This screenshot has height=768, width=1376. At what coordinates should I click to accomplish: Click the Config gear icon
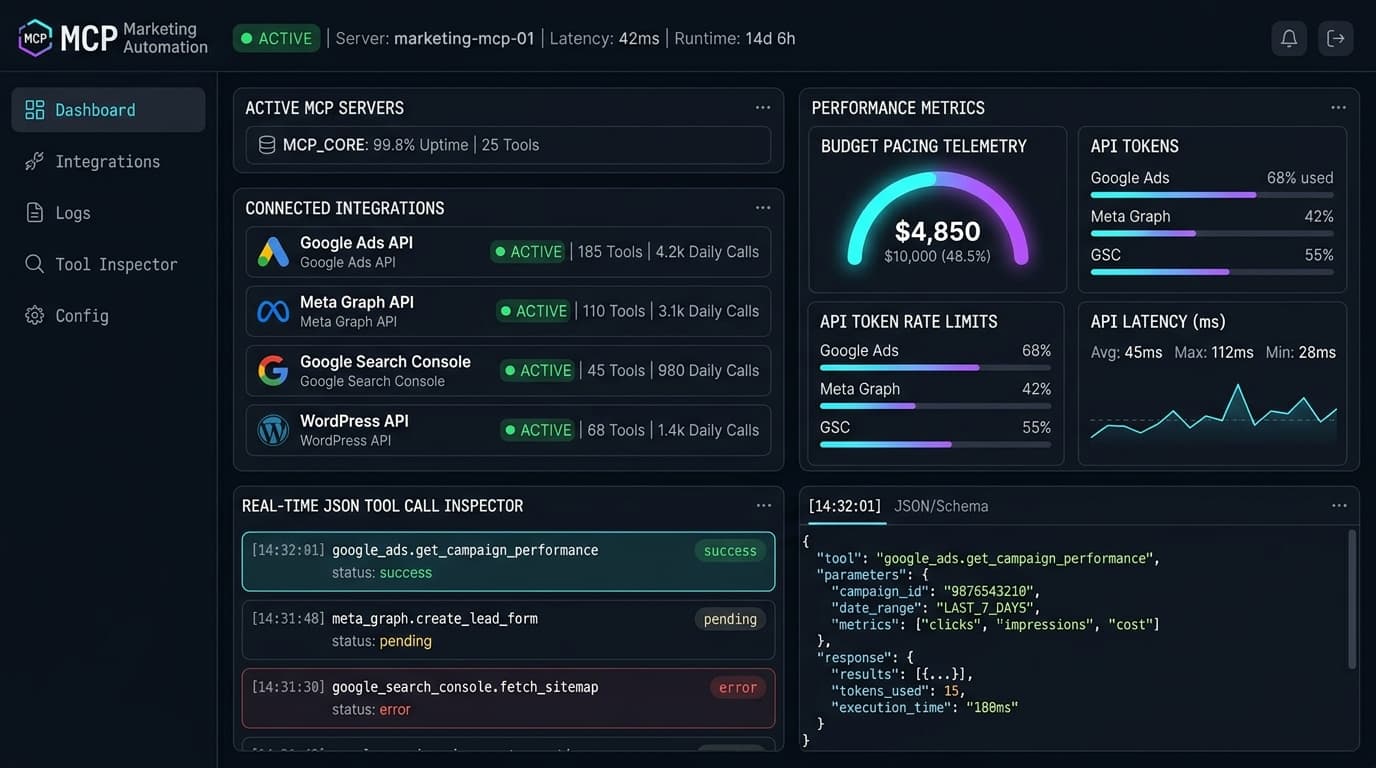[x=35, y=315]
